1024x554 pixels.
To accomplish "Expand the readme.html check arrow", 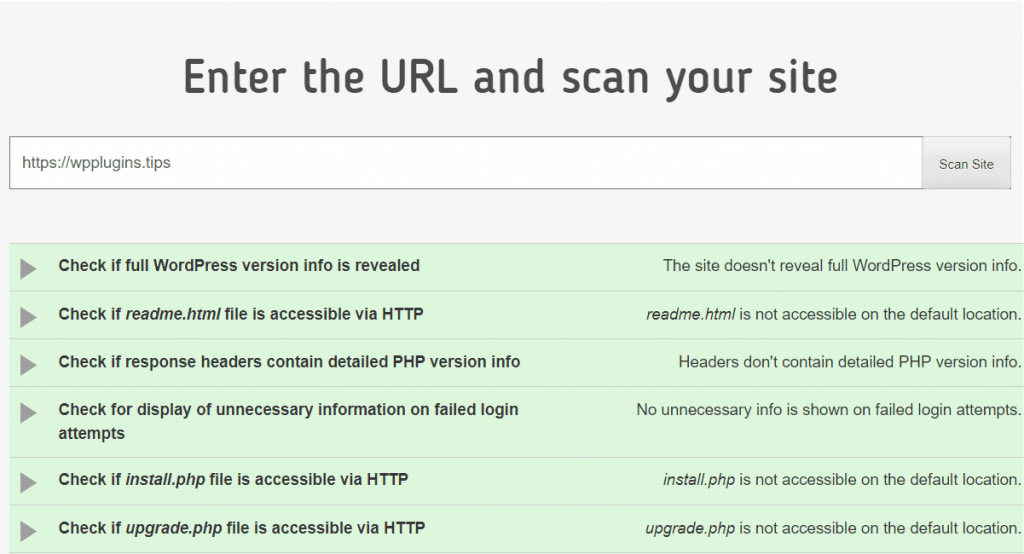I will coord(28,316).
